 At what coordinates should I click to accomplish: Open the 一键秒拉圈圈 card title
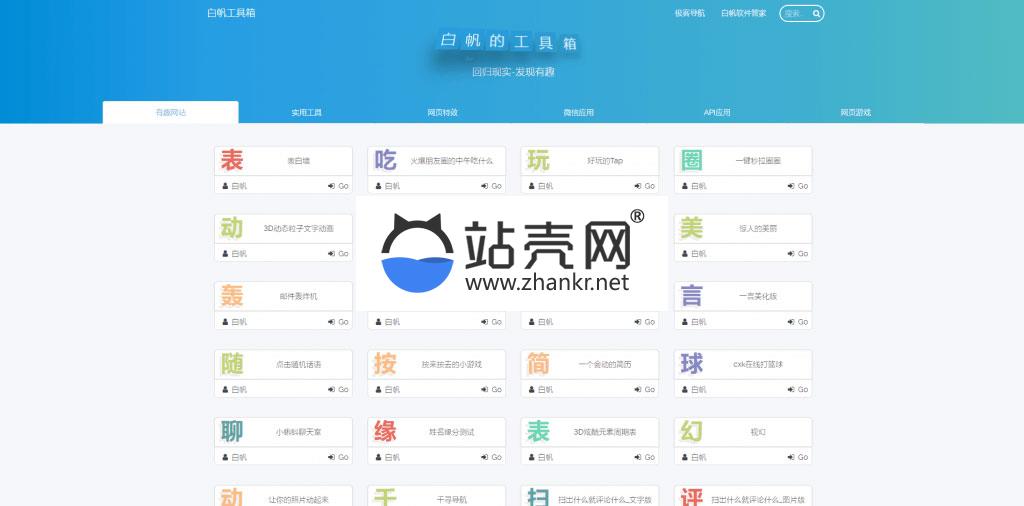pos(758,161)
